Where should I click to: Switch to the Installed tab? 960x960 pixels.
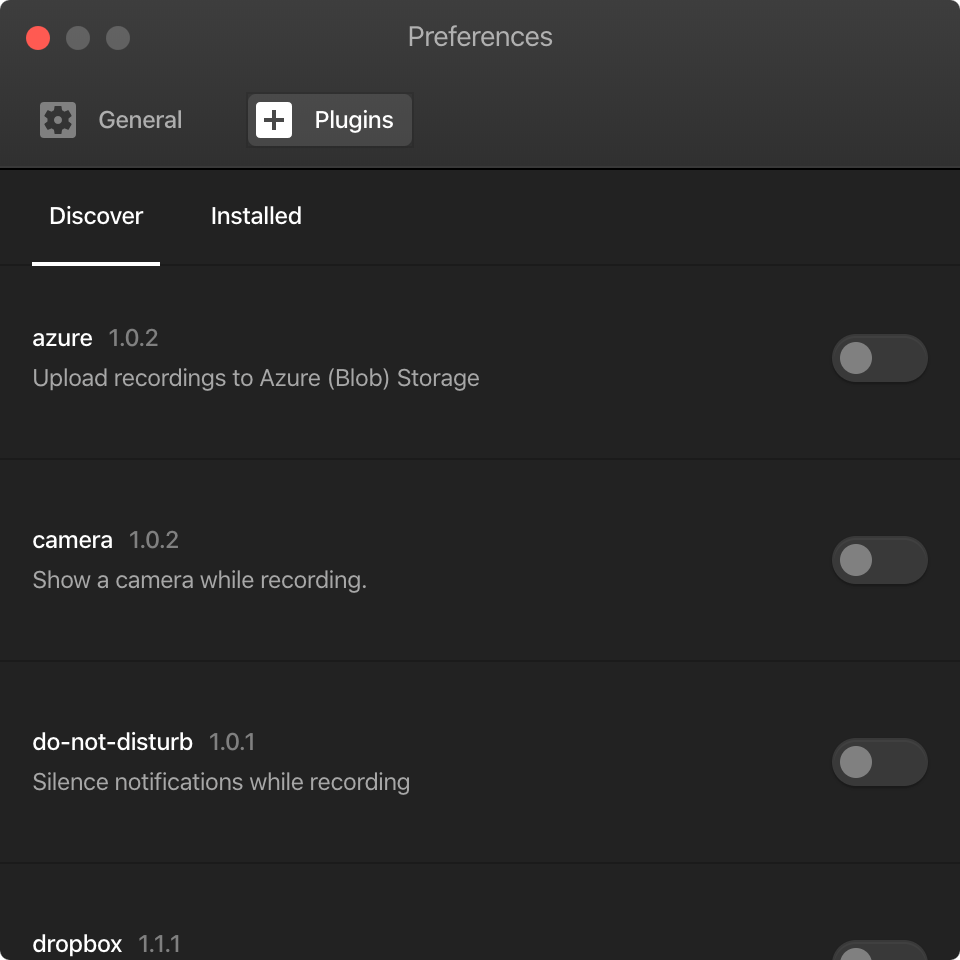[x=256, y=216]
